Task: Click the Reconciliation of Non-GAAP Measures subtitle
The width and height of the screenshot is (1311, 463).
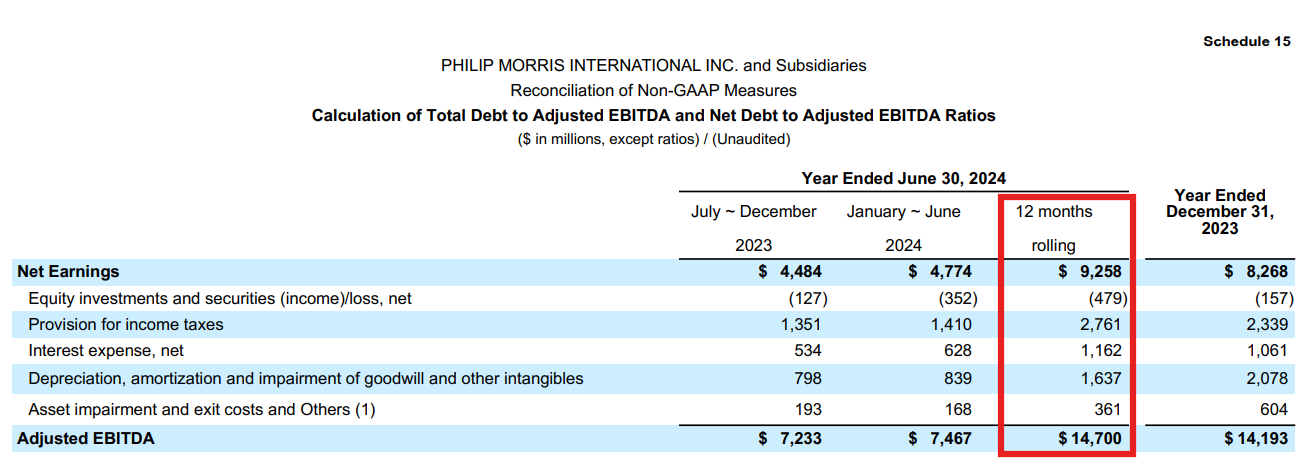Action: [653, 90]
